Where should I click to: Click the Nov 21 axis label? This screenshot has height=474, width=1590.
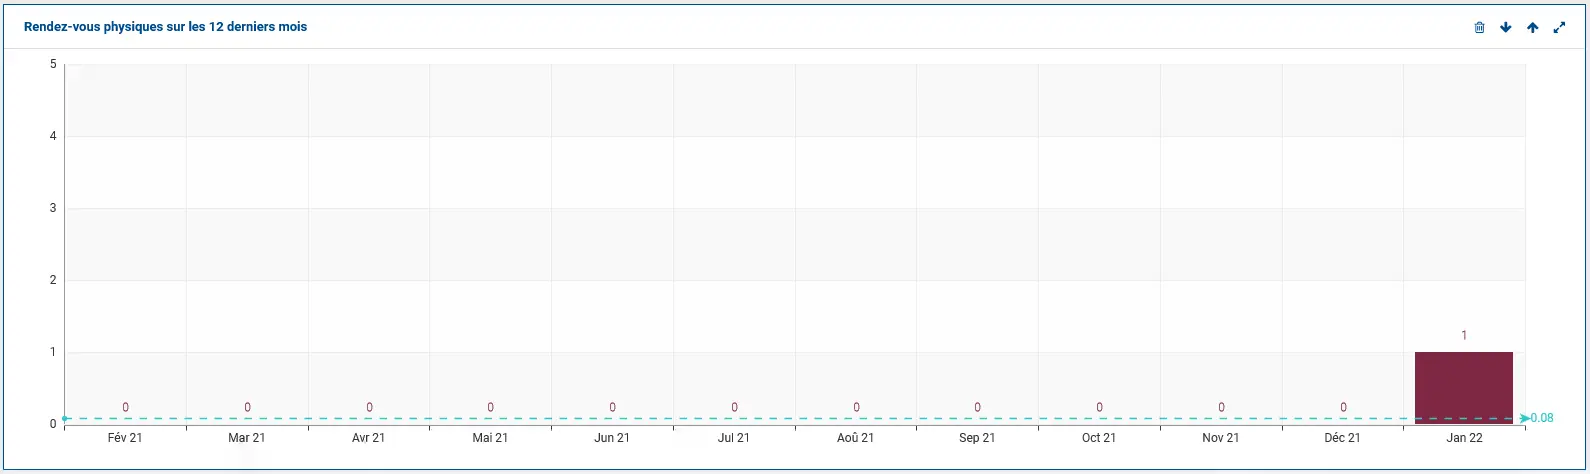tap(1221, 438)
